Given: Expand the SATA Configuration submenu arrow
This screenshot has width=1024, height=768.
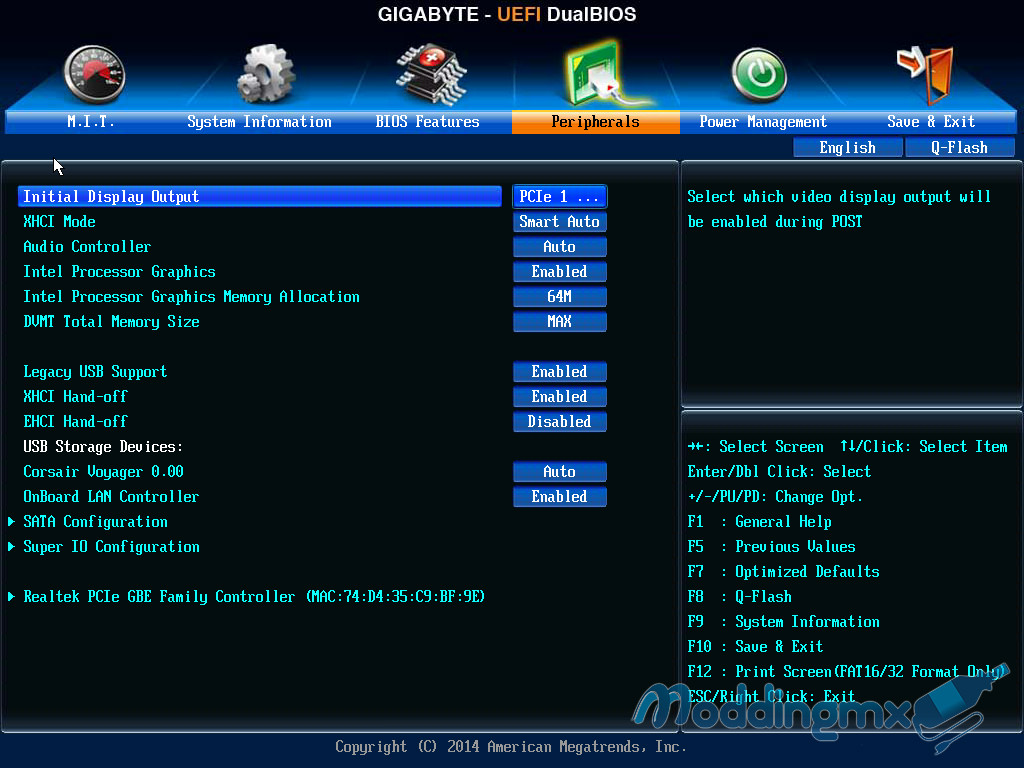Looking at the screenshot, I should (11, 522).
